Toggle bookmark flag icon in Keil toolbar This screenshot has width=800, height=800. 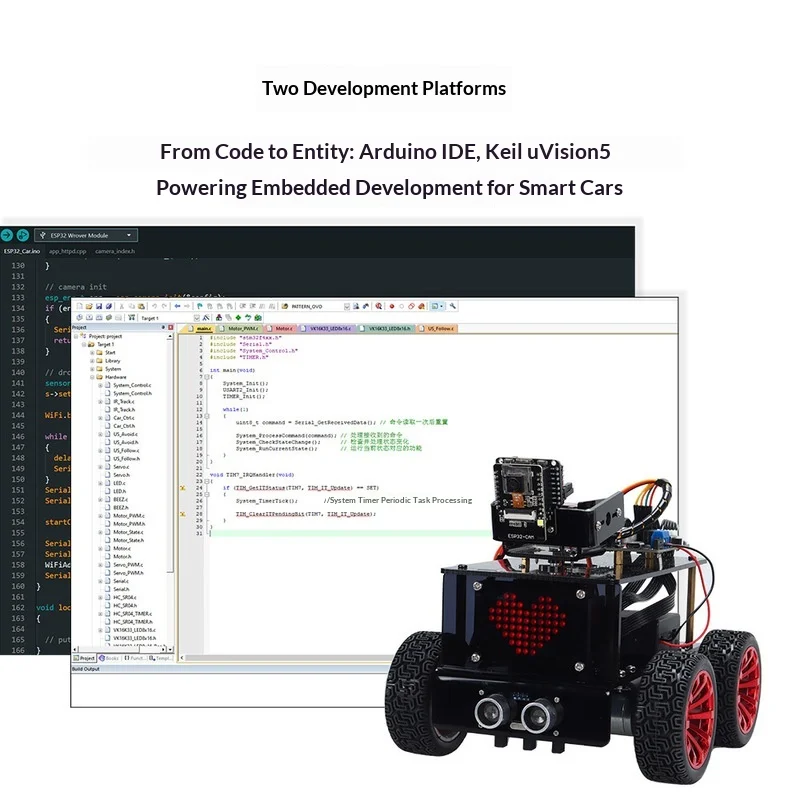click(200, 306)
